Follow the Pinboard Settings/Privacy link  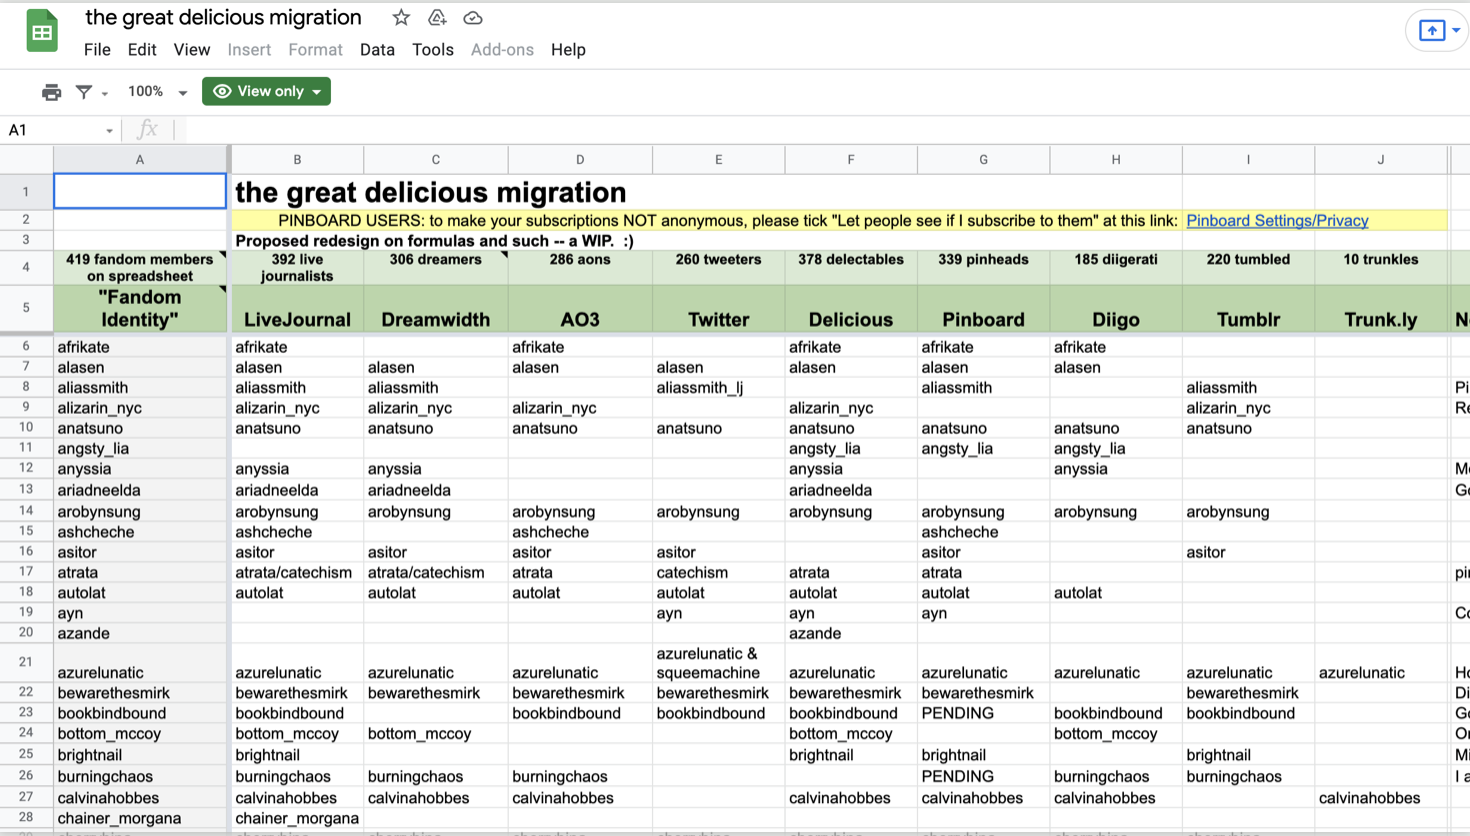(1277, 221)
